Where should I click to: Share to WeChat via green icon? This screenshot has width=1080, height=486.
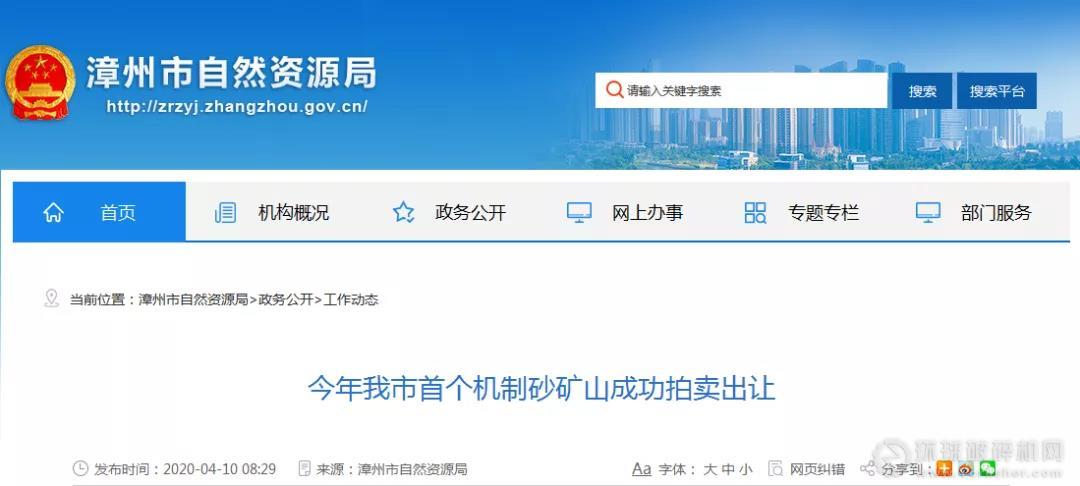[x=988, y=469]
